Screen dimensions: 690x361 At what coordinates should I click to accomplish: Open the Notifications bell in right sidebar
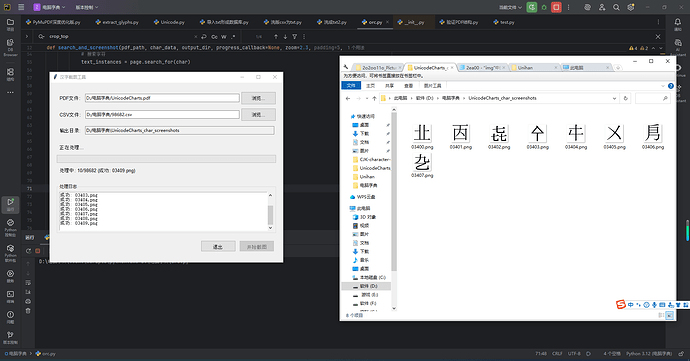(678, 22)
